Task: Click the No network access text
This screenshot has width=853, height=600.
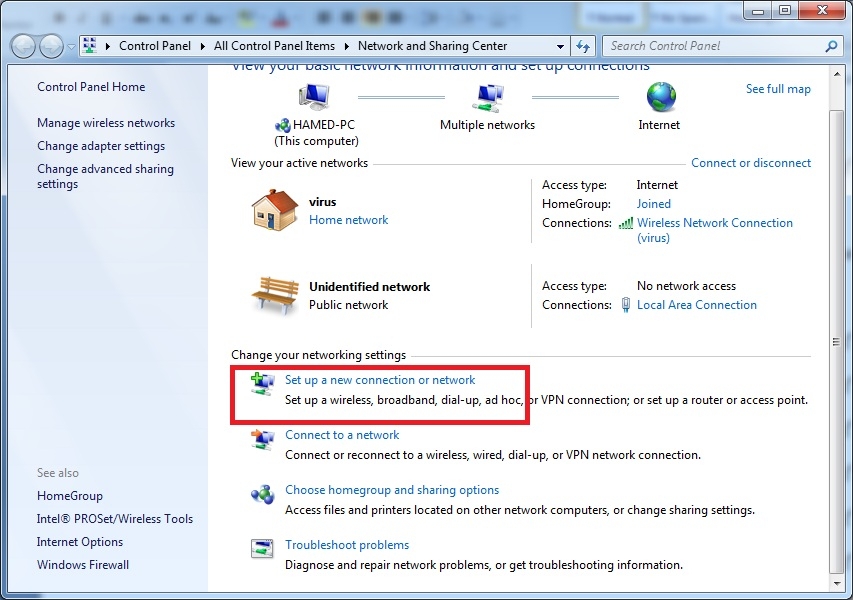Action: coord(687,286)
